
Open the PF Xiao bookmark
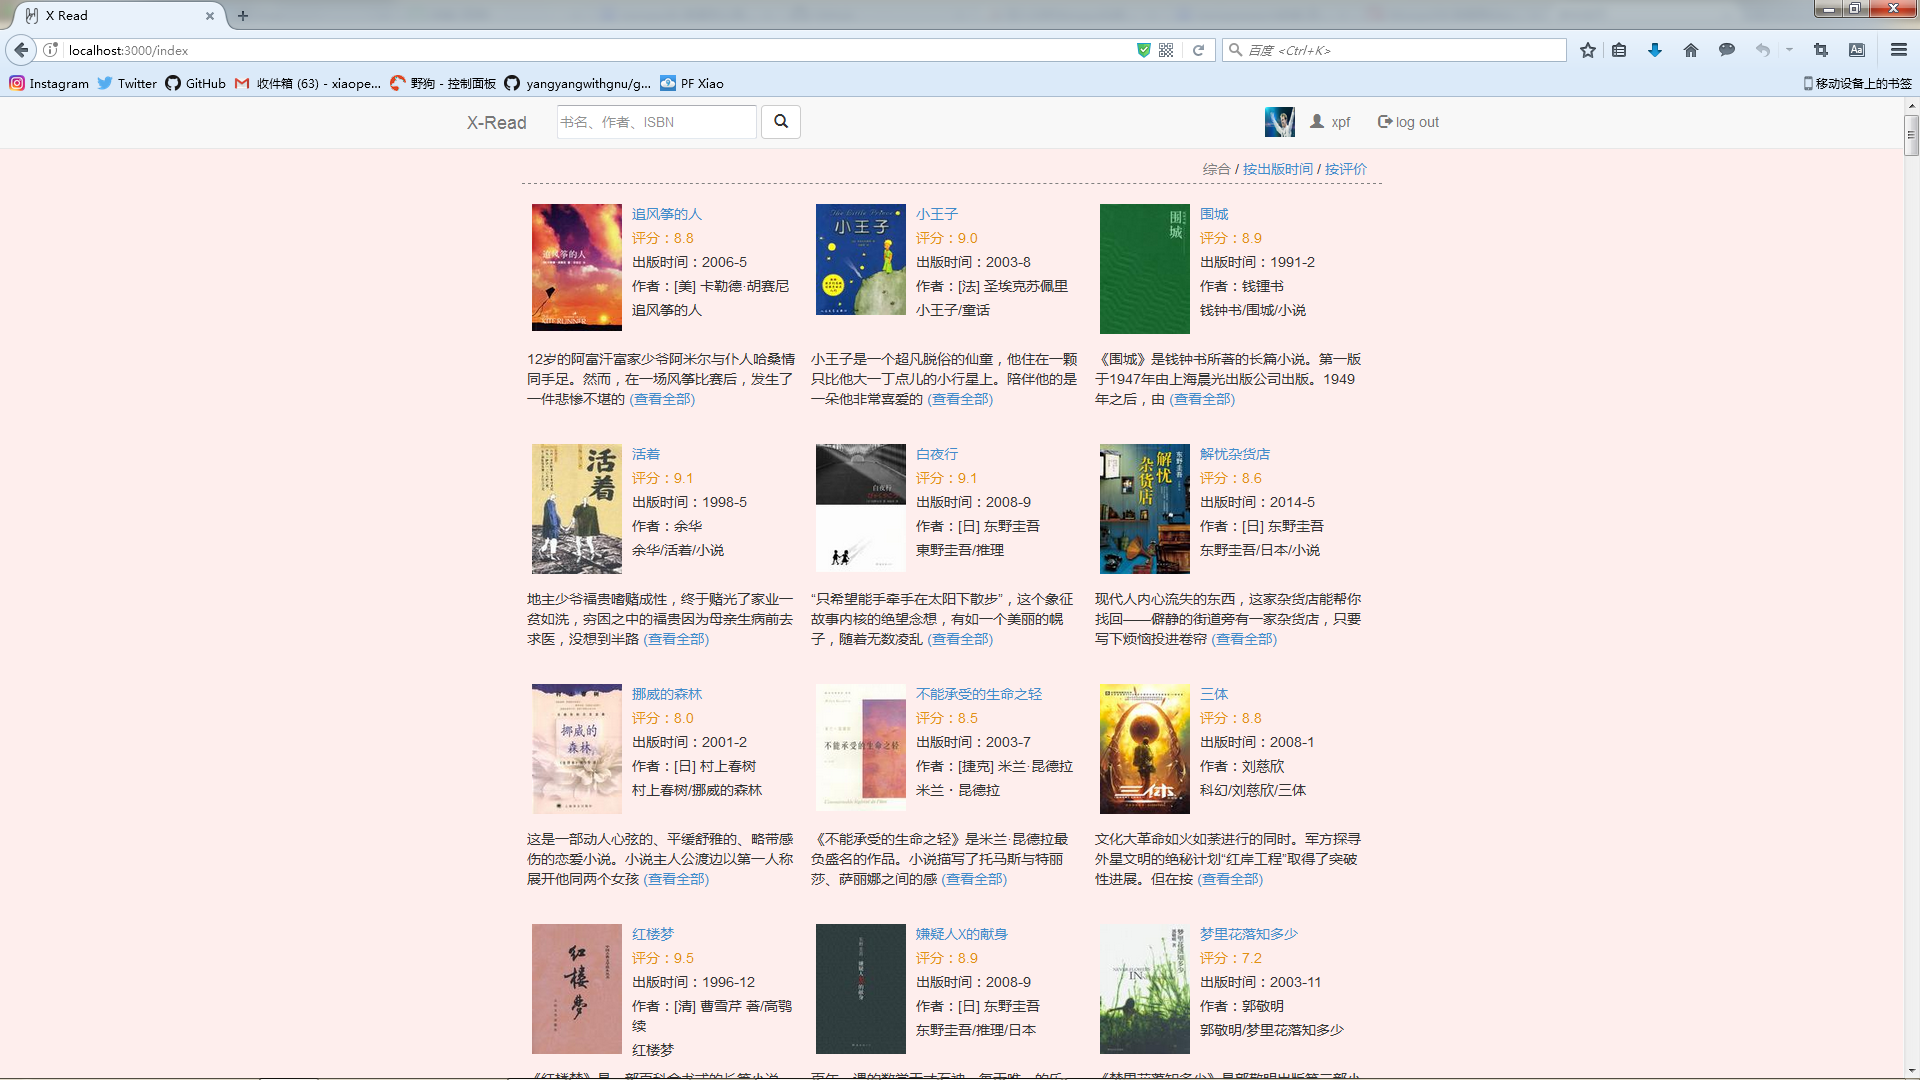click(x=692, y=84)
